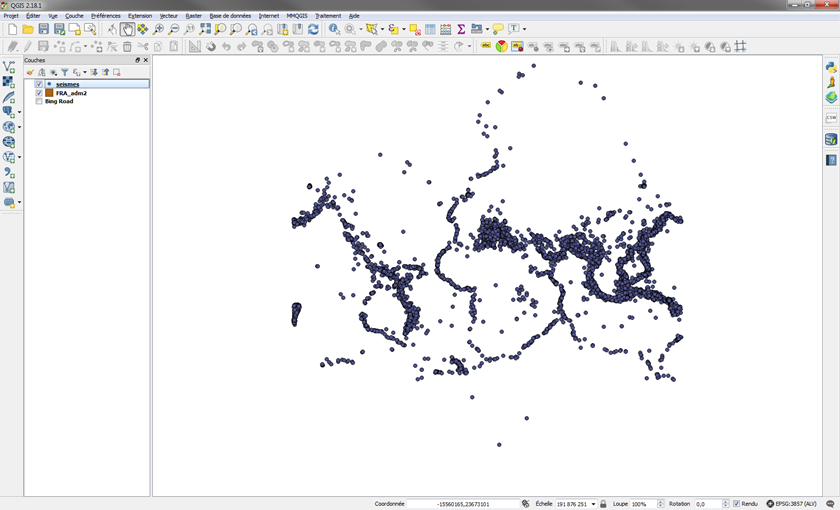840x510 pixels.
Task: Click the FRA_adm2 layer color swatch
Action: pos(49,93)
